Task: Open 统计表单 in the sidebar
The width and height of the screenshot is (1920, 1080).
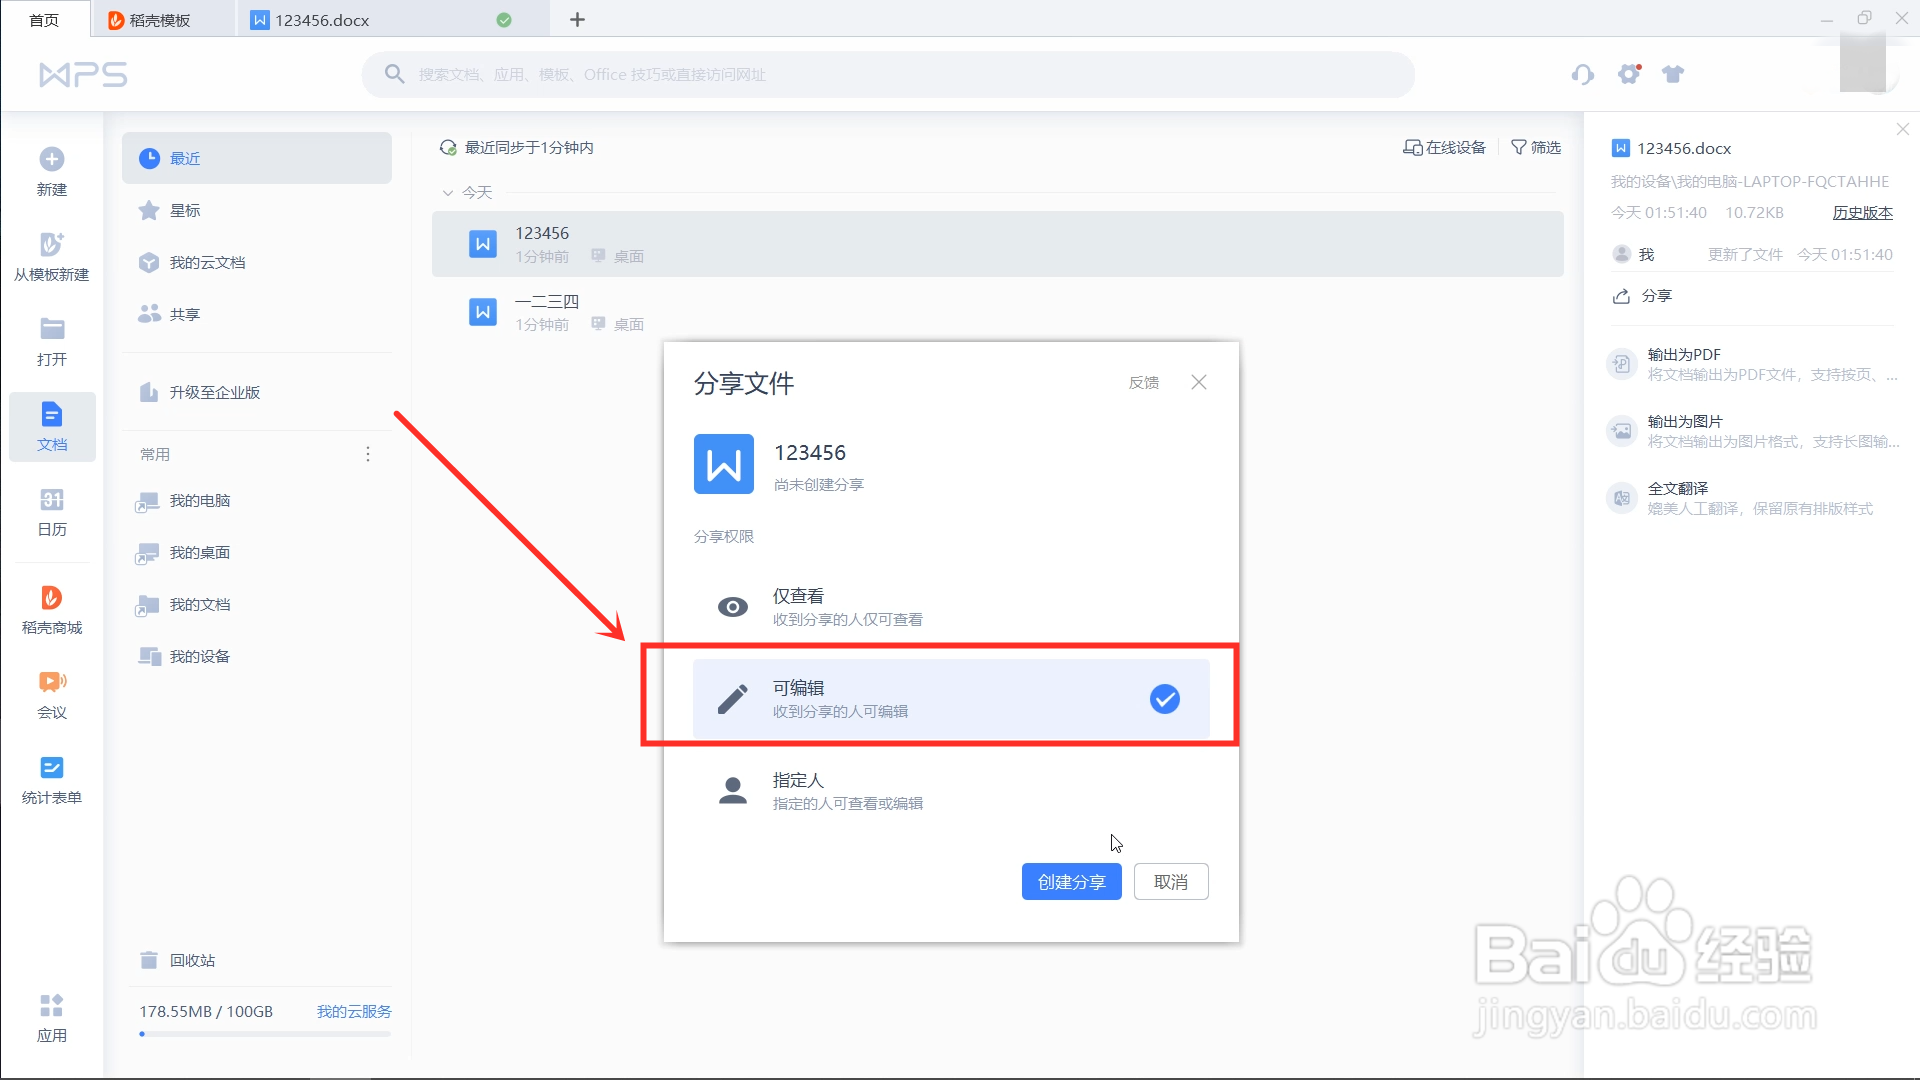Action: tap(52, 780)
